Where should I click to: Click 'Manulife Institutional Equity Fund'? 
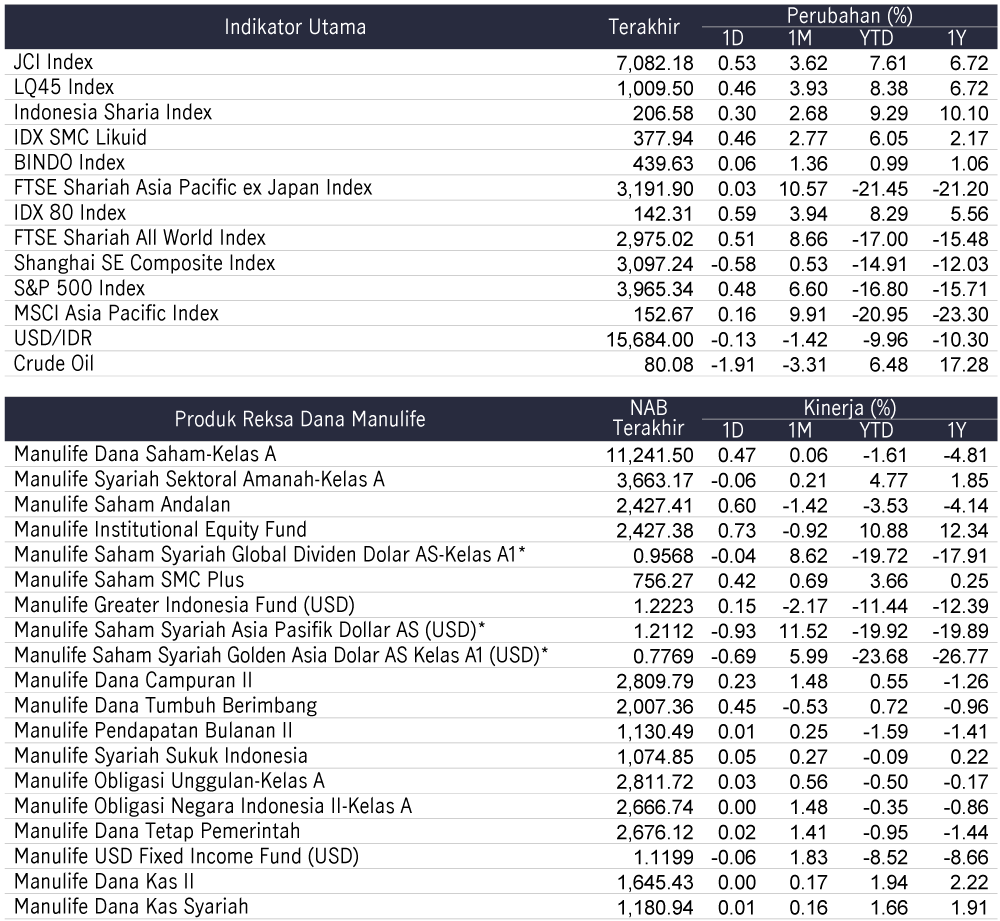pyautogui.click(x=160, y=529)
